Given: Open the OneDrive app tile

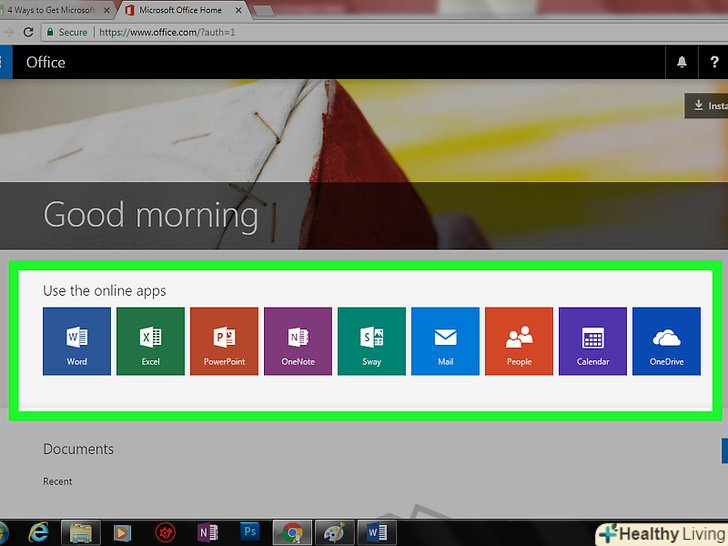Looking at the screenshot, I should tap(667, 341).
